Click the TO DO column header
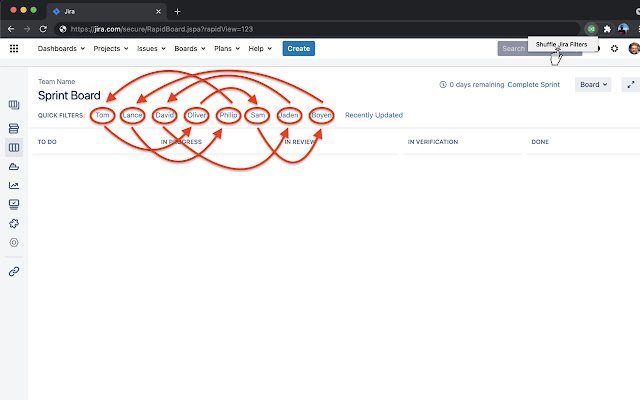640x400 pixels. [x=47, y=142]
